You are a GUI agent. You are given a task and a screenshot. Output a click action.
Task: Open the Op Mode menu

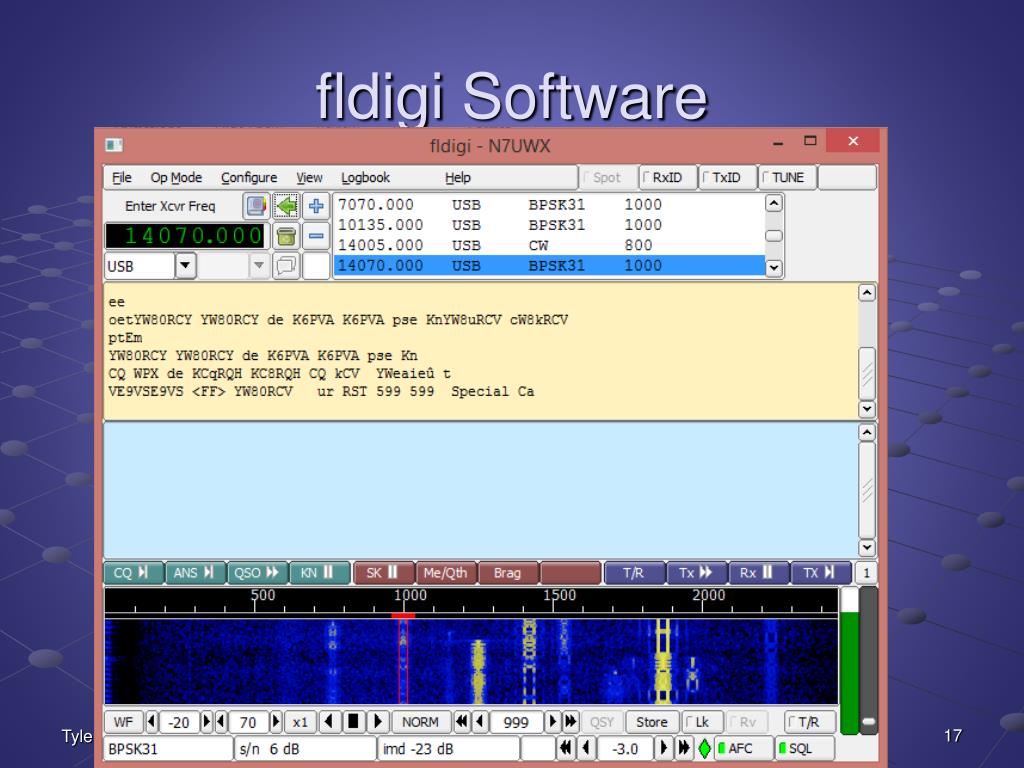pos(176,178)
